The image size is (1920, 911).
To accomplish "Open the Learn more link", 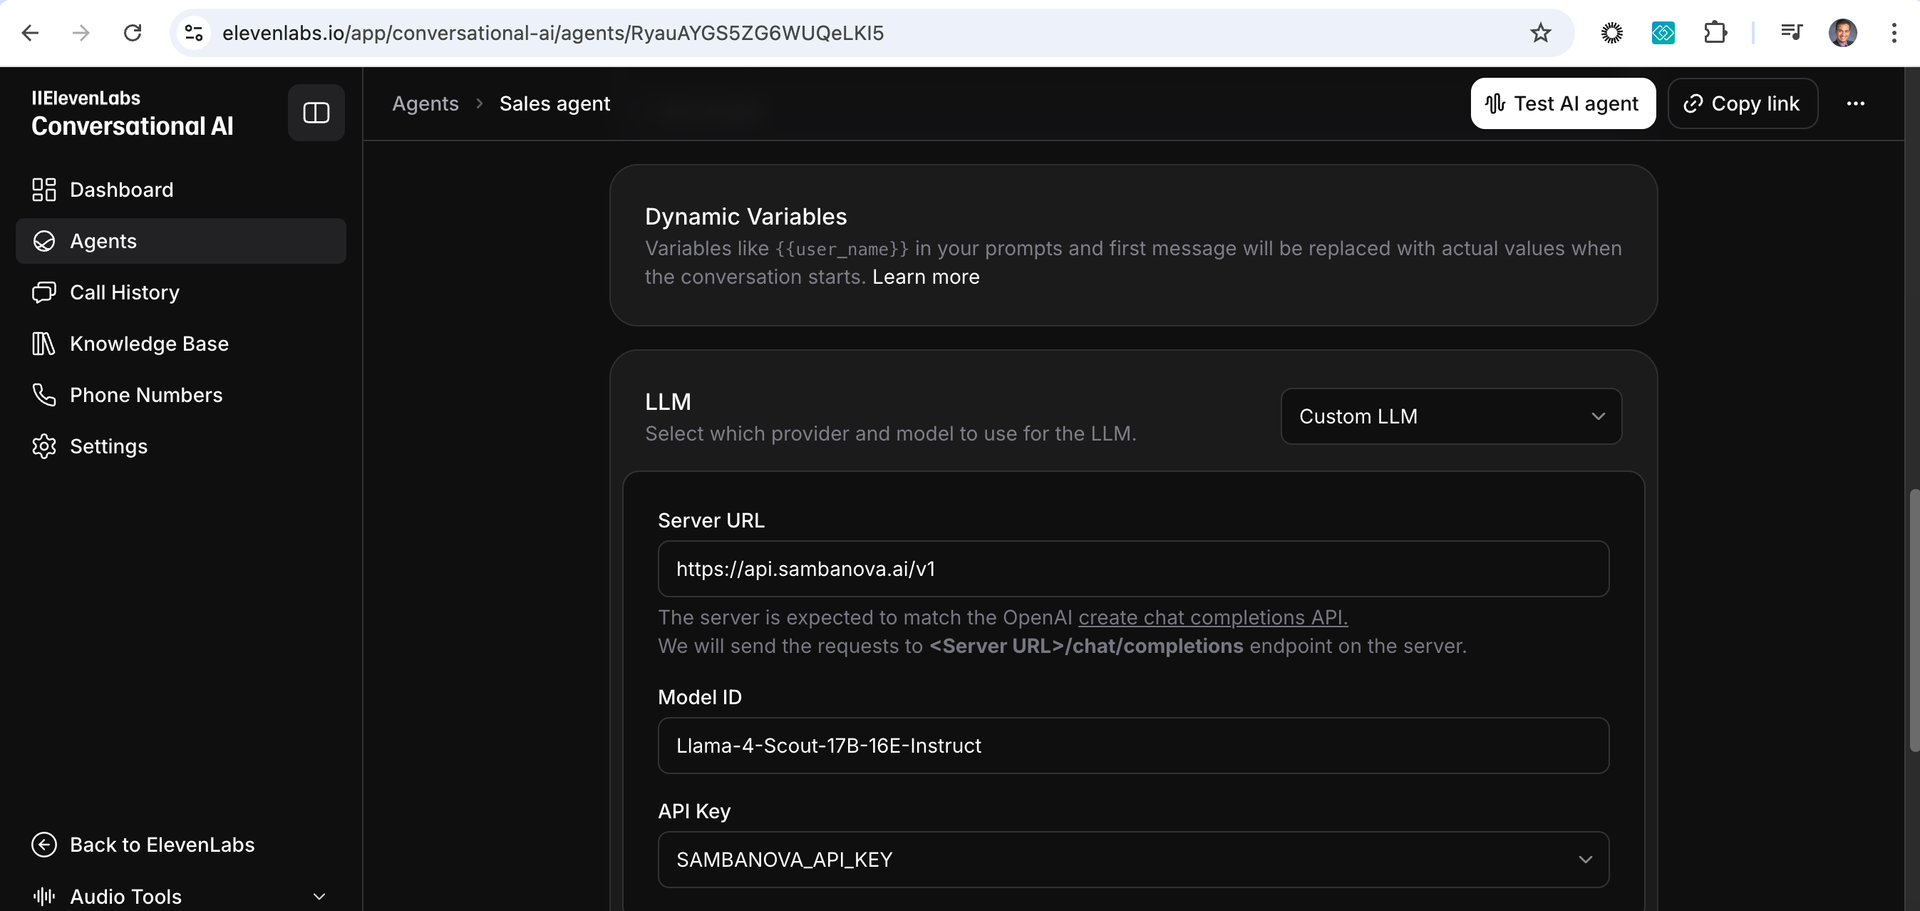I will [x=926, y=277].
